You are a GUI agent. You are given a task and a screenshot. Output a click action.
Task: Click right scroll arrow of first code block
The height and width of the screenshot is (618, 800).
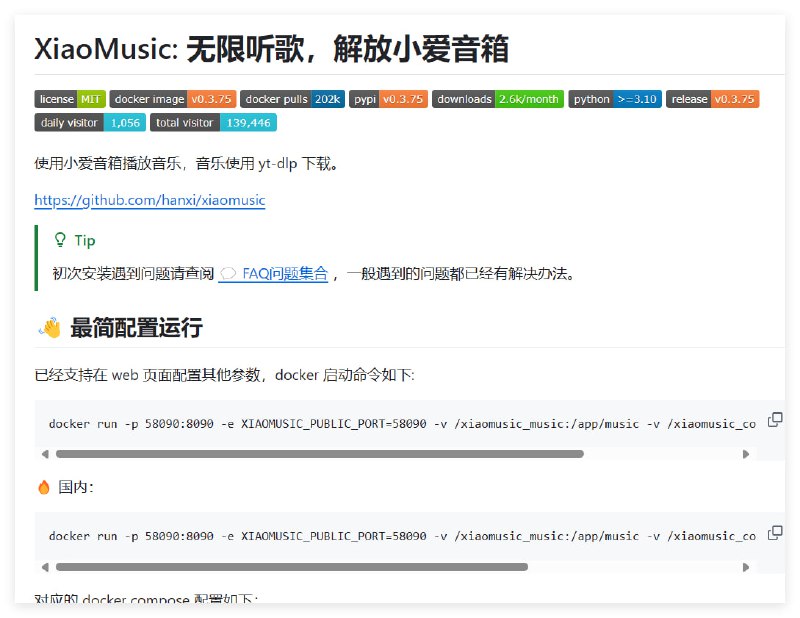[x=746, y=454]
